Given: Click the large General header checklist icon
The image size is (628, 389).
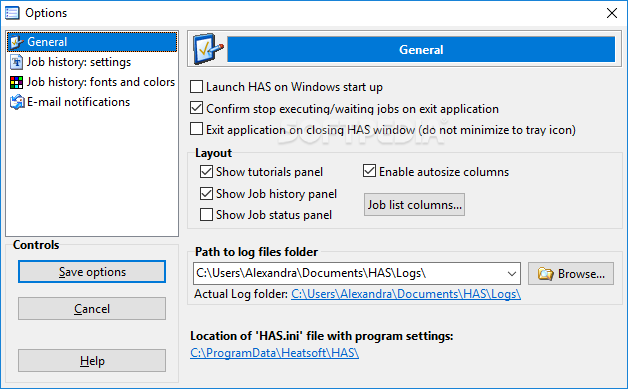Looking at the screenshot, I should (x=207, y=49).
